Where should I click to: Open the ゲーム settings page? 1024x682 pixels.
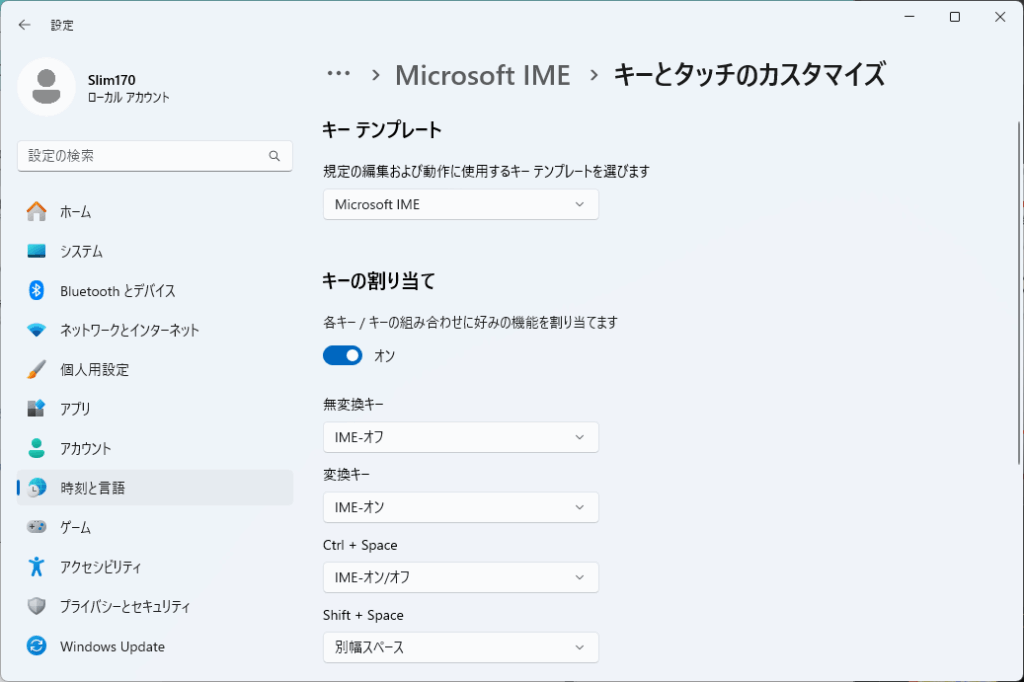click(x=155, y=527)
